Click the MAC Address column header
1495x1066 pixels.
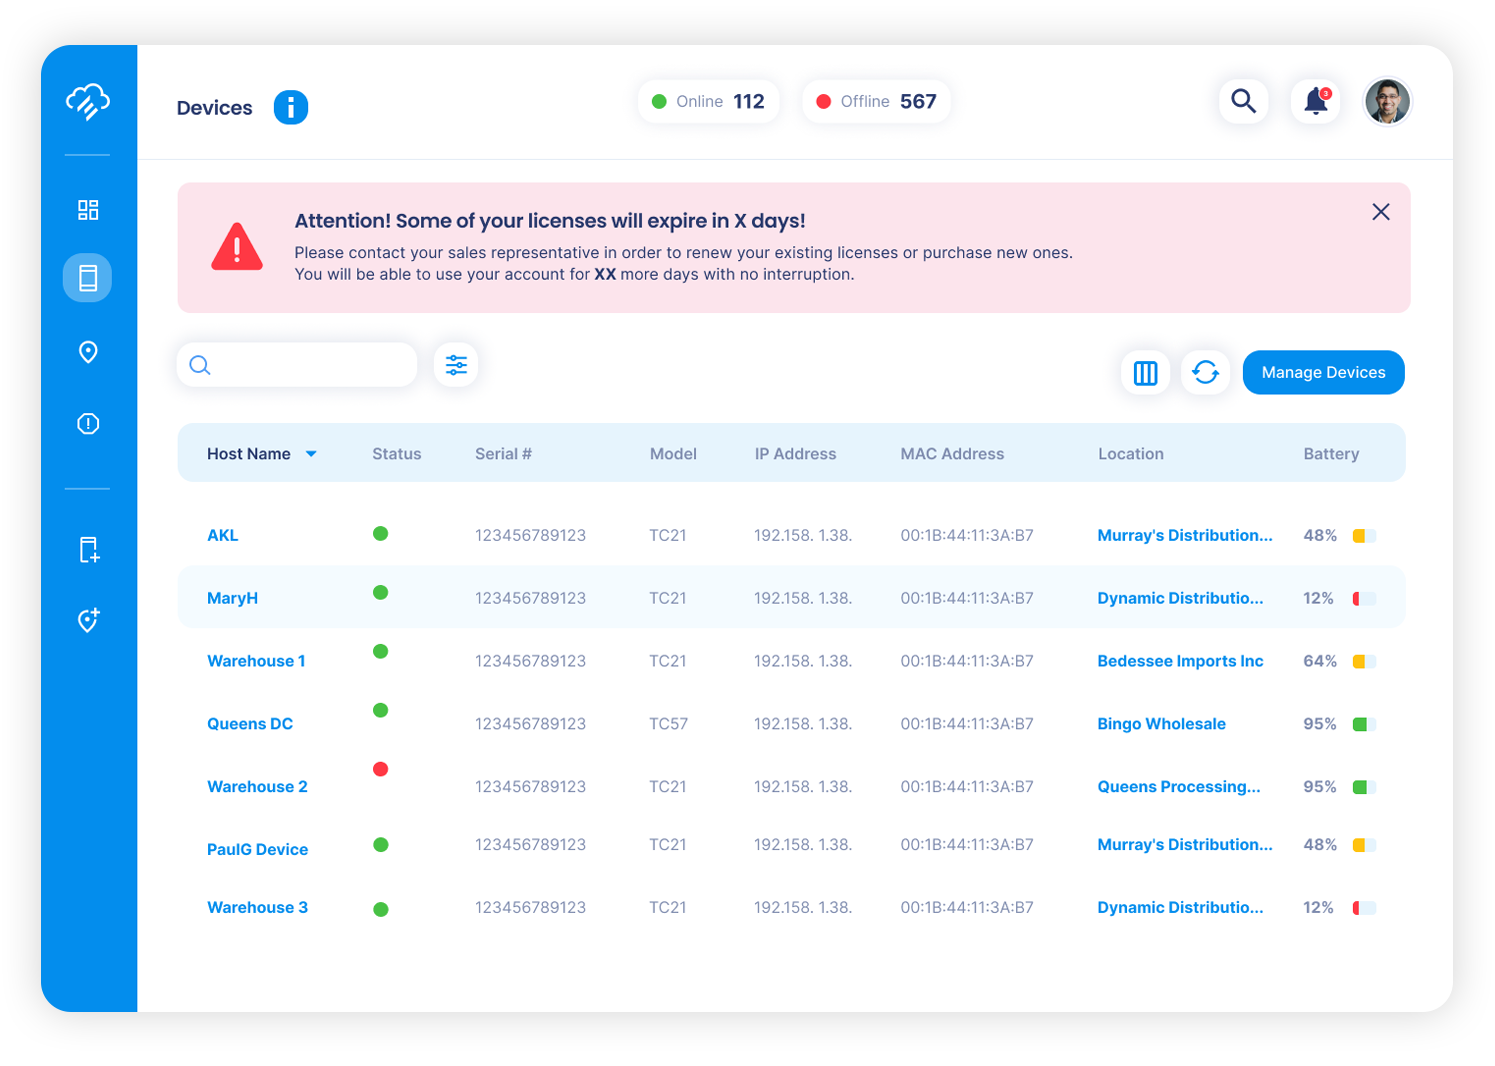pos(952,454)
